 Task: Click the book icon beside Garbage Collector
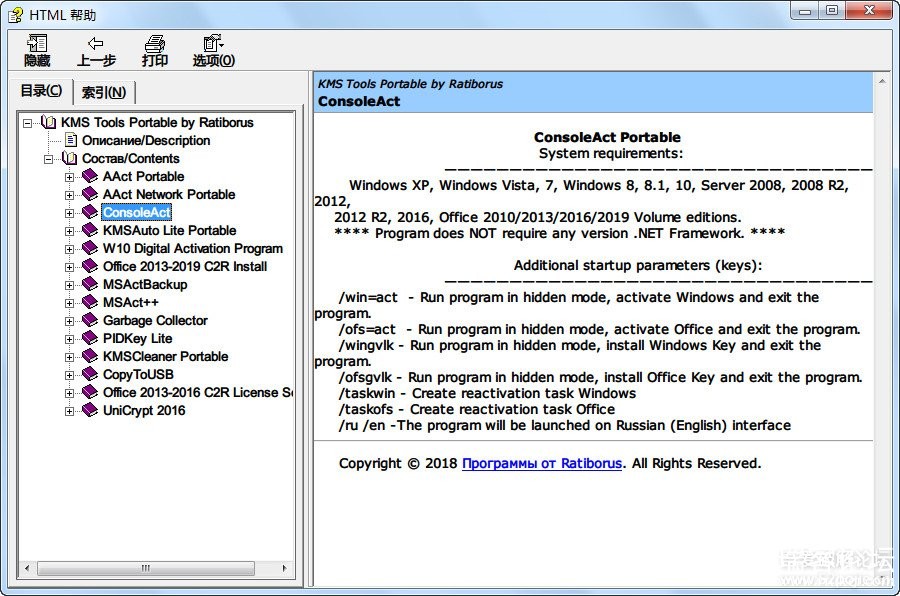click(90, 320)
